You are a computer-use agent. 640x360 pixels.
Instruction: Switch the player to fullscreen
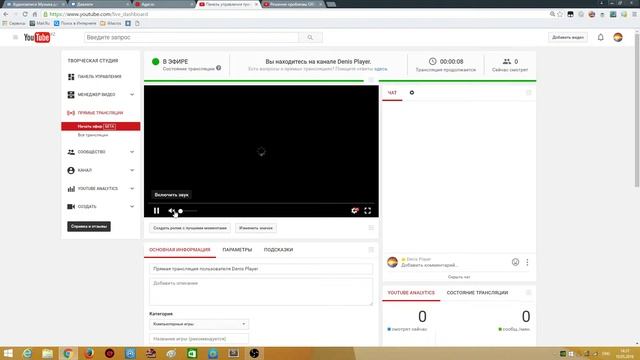coord(368,211)
